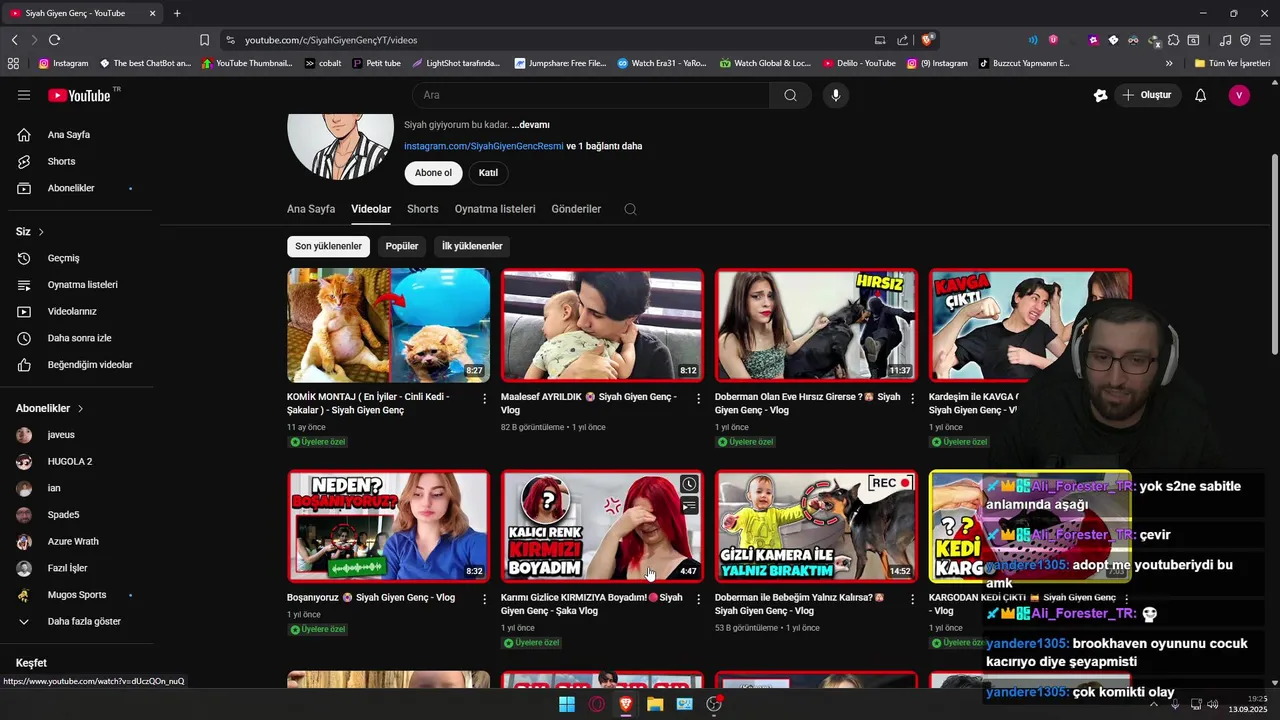Select Popüler filter chip
The width and height of the screenshot is (1280, 720).
[402, 246]
